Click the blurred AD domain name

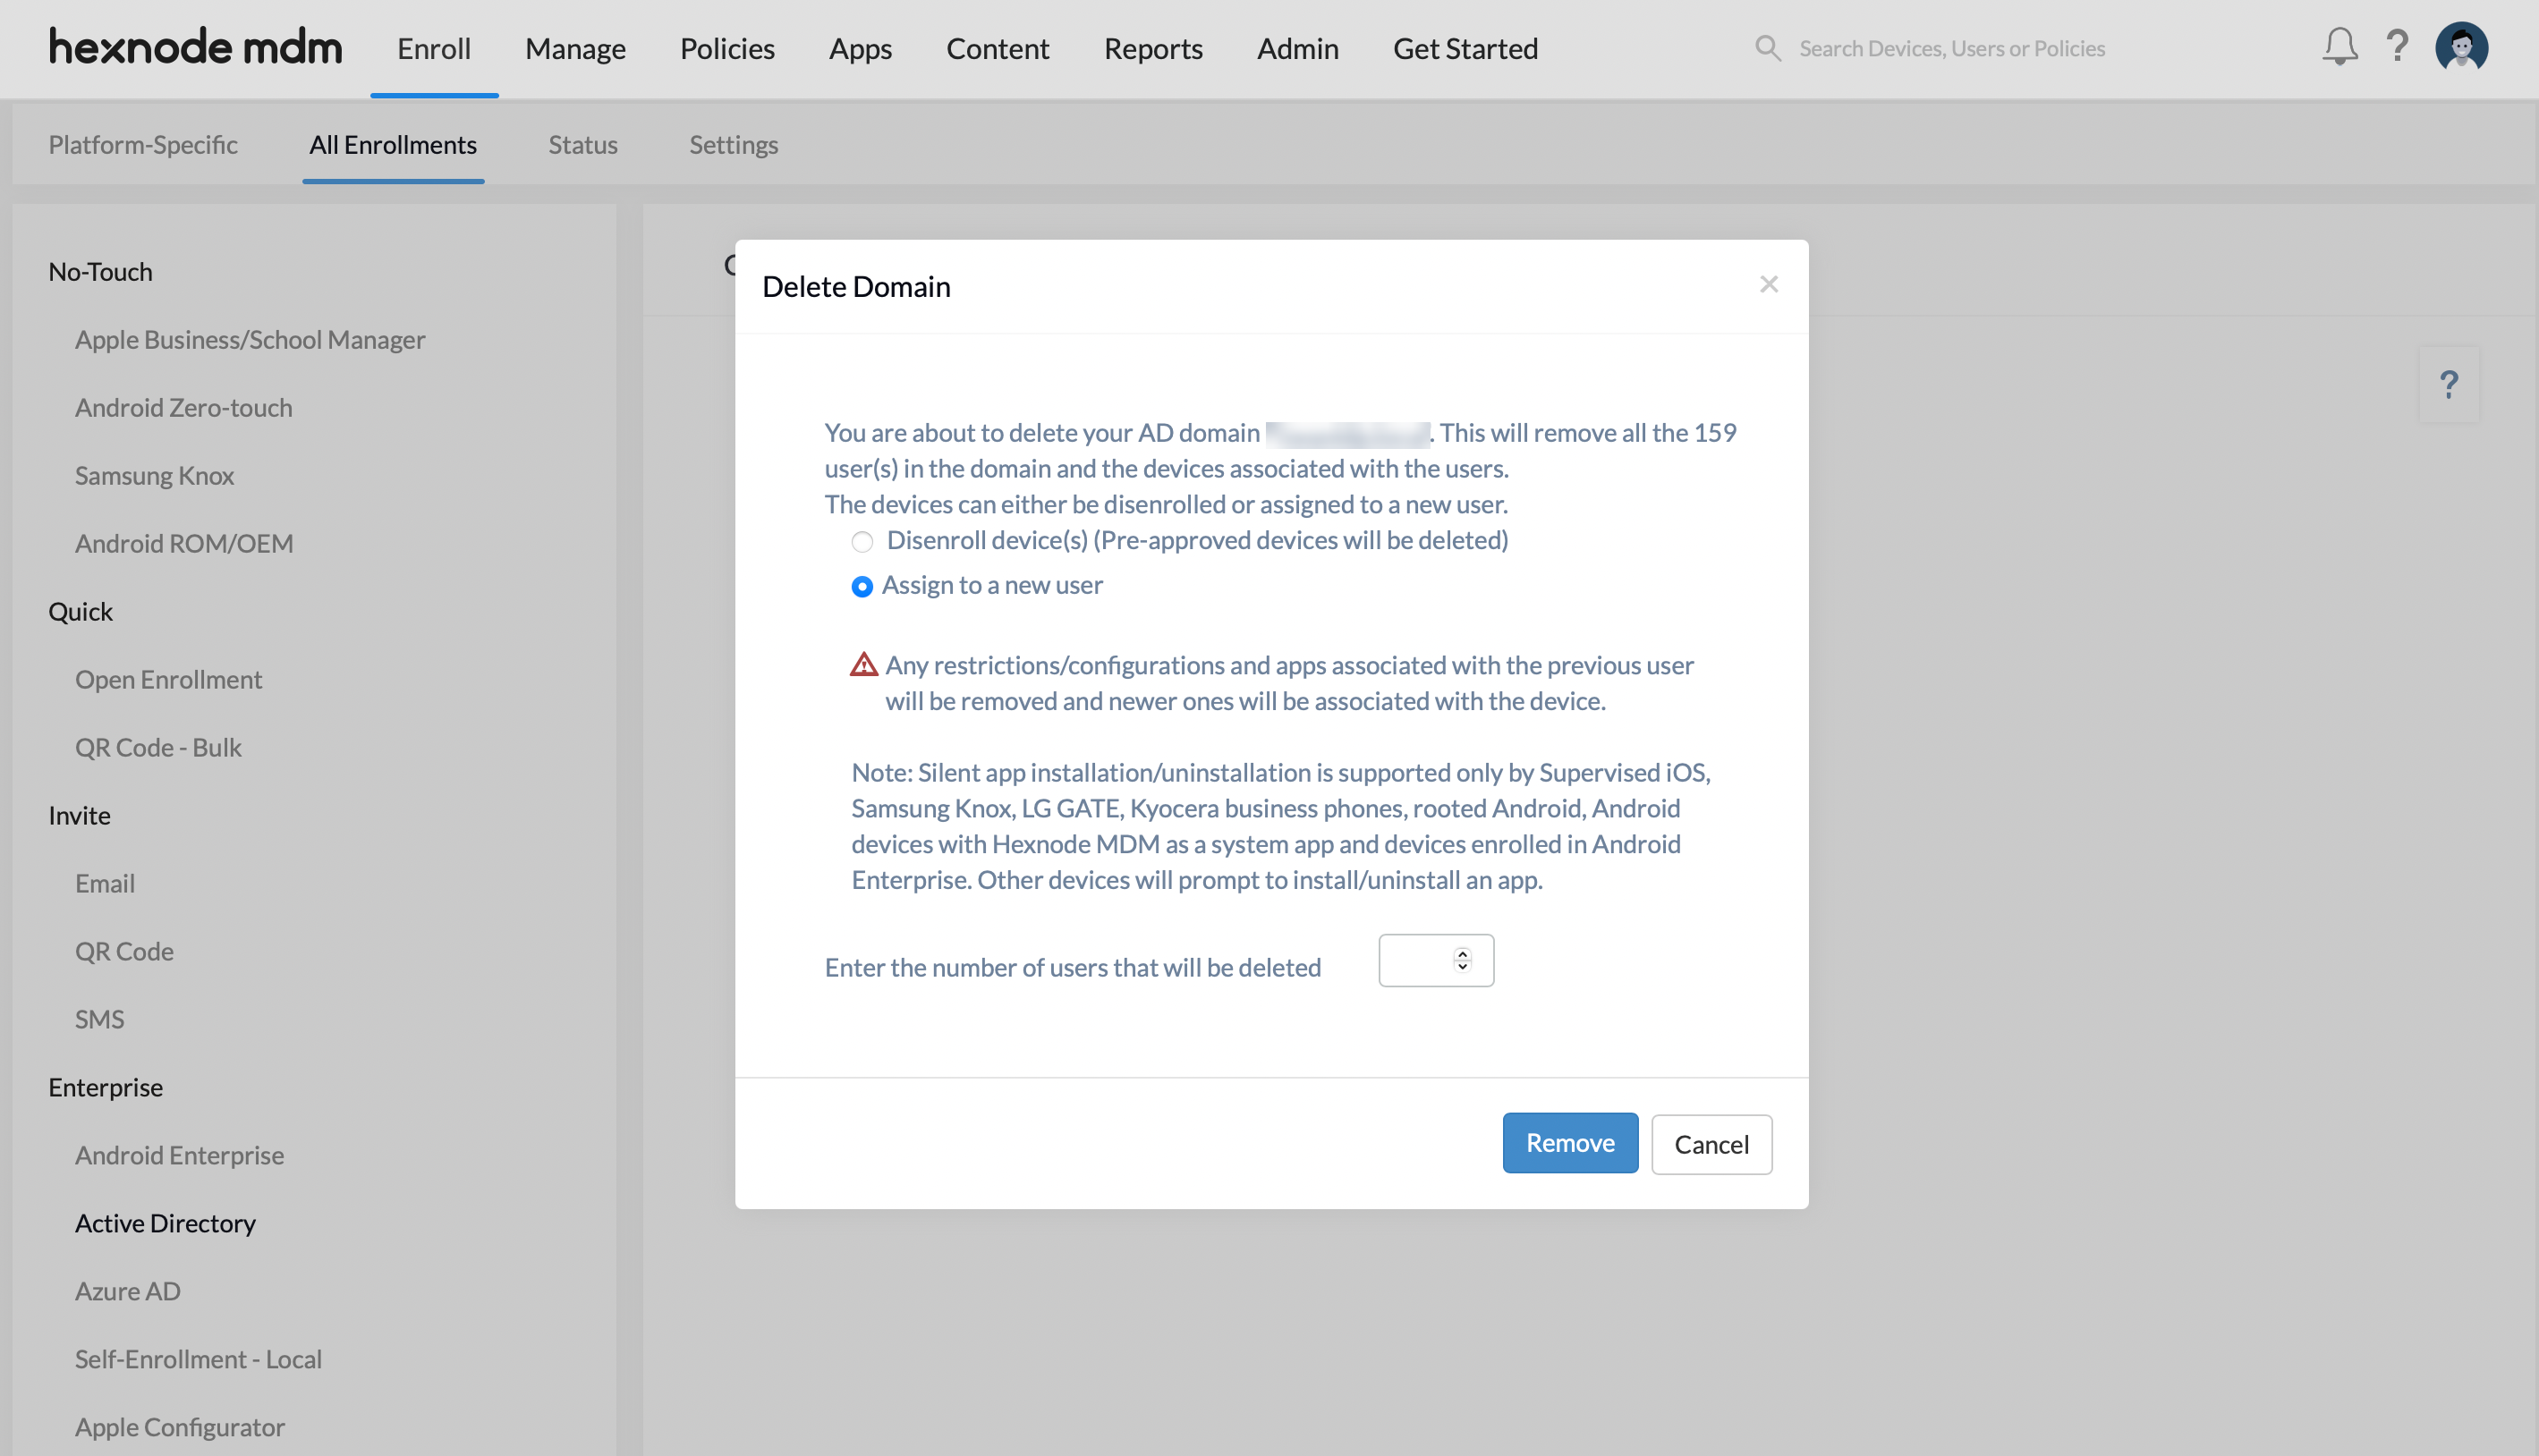coord(1346,434)
